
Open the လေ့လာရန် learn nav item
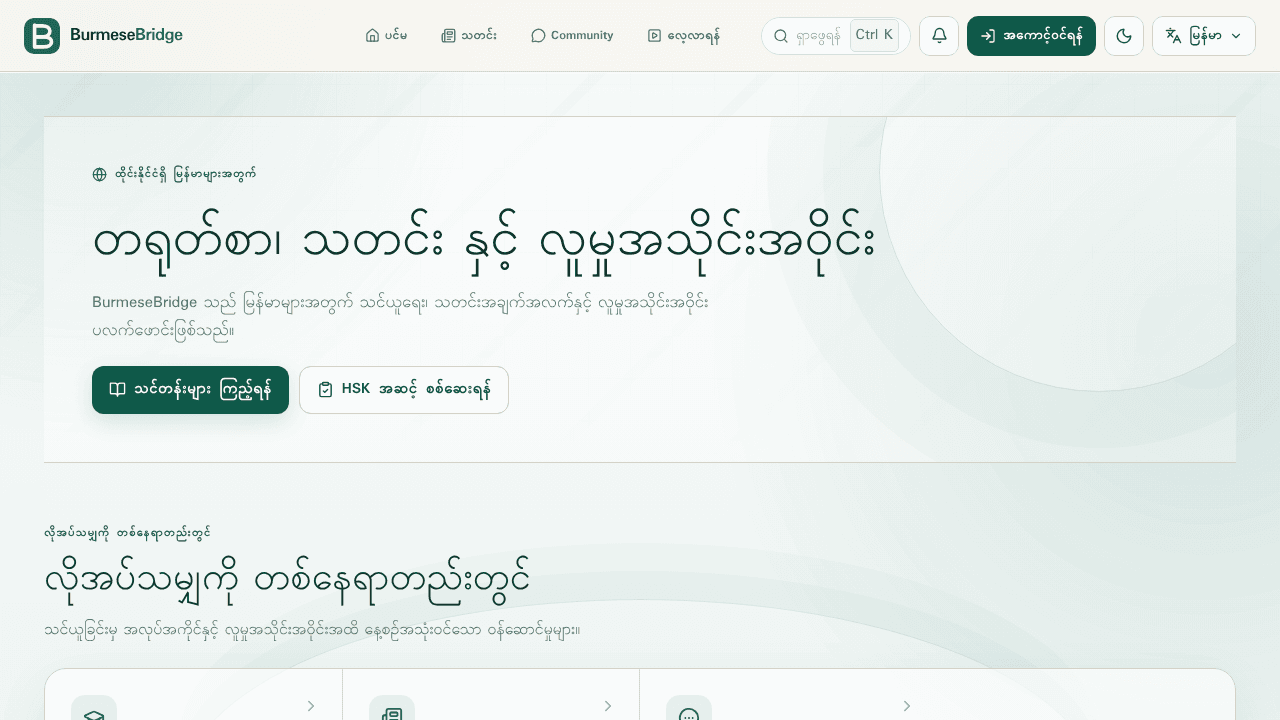coord(684,36)
